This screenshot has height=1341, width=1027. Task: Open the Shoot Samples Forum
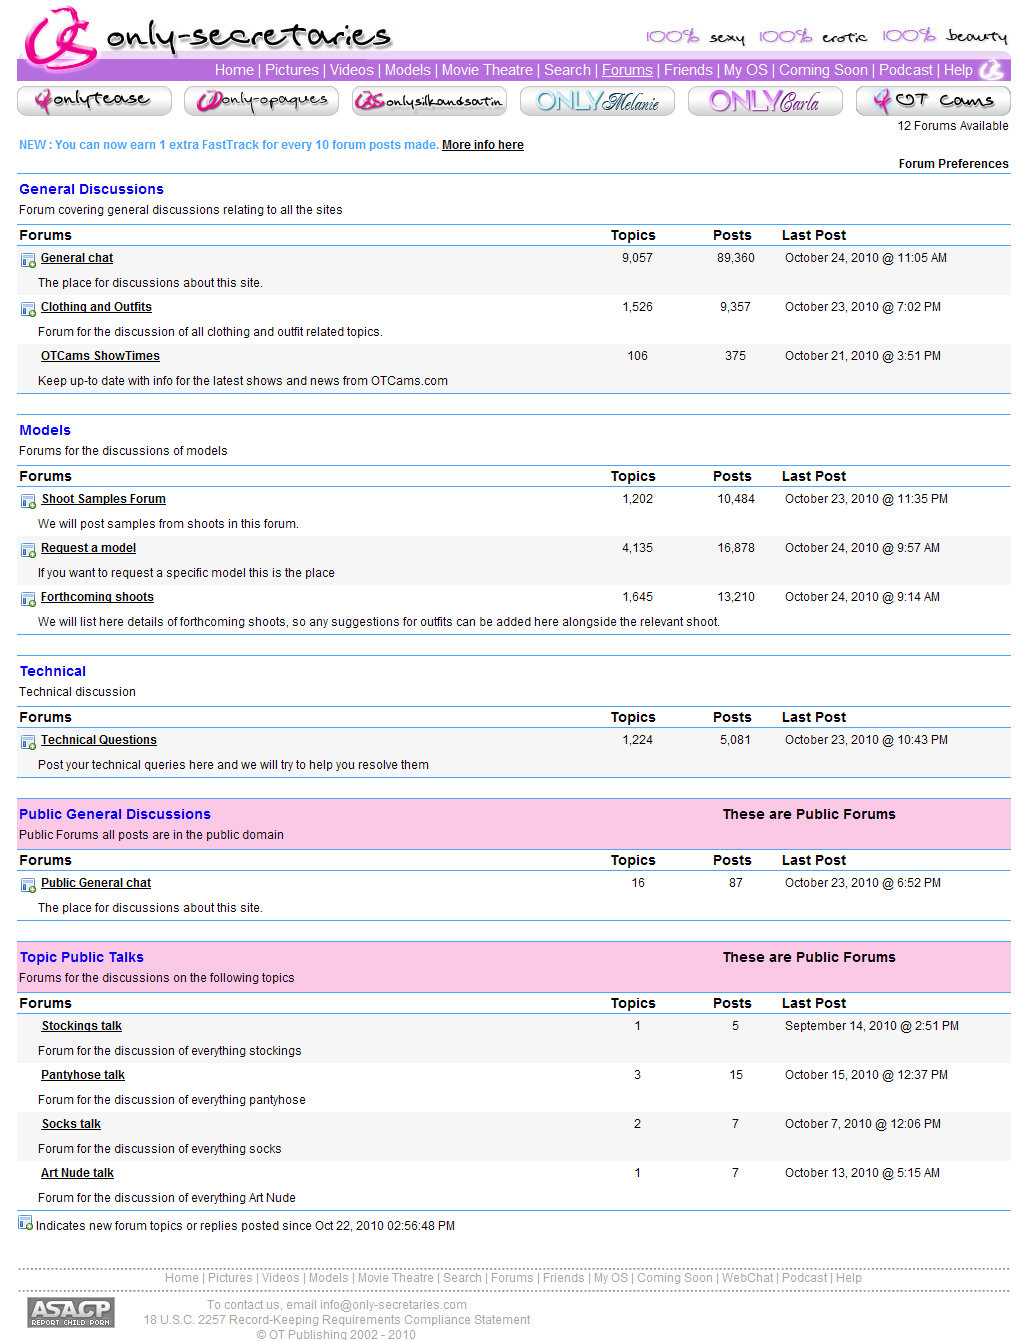pyautogui.click(x=104, y=499)
